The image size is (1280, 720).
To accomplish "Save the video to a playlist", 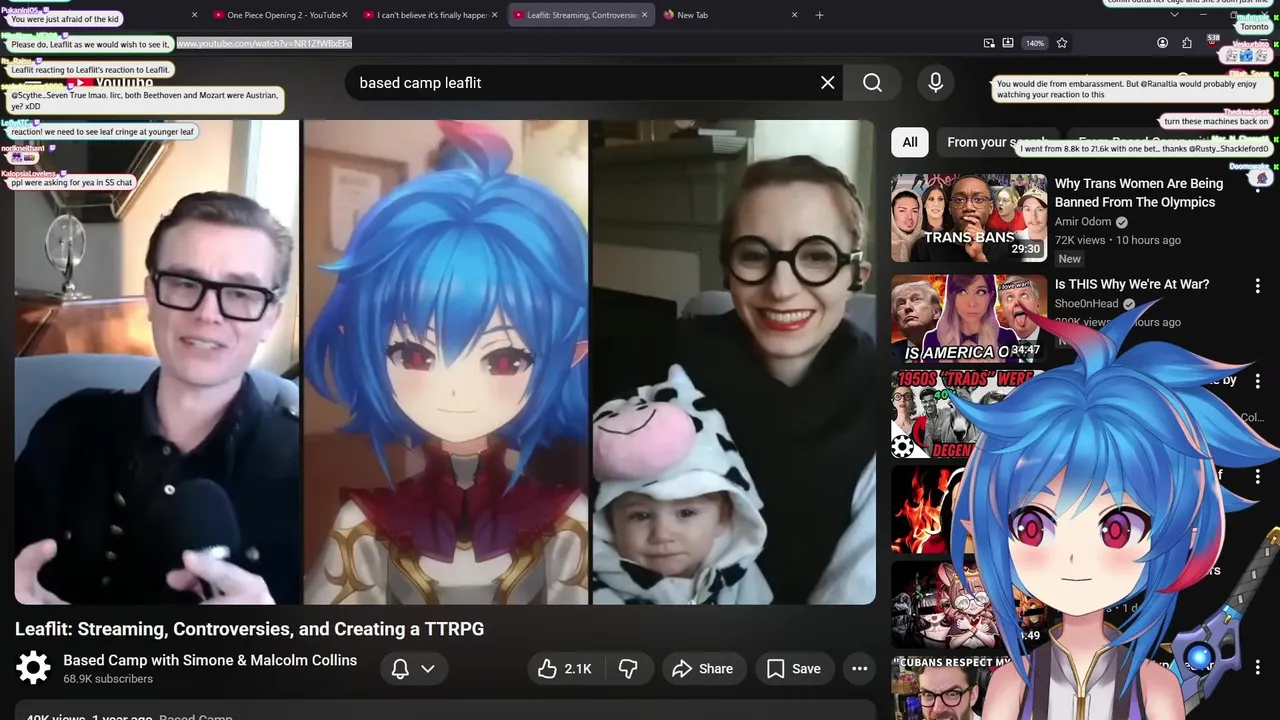I will point(794,669).
